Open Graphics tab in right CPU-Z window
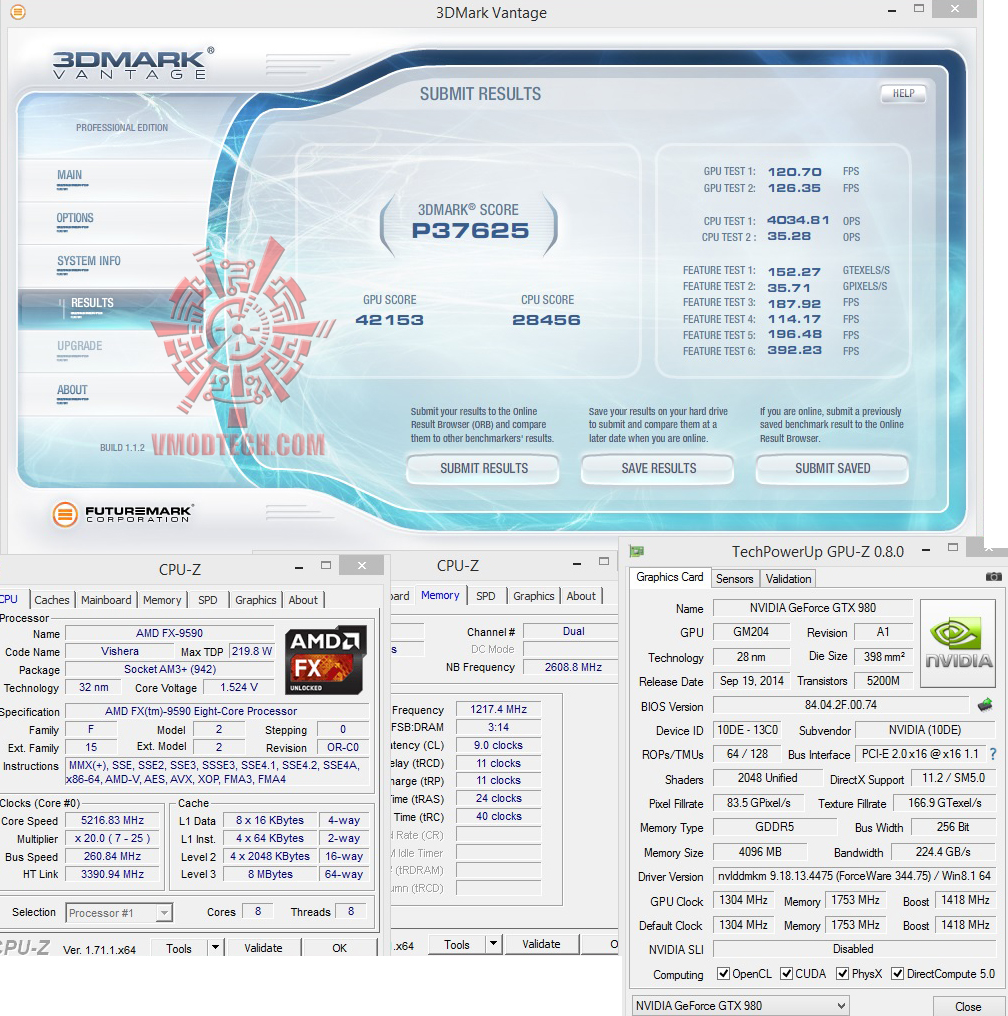 [534, 596]
